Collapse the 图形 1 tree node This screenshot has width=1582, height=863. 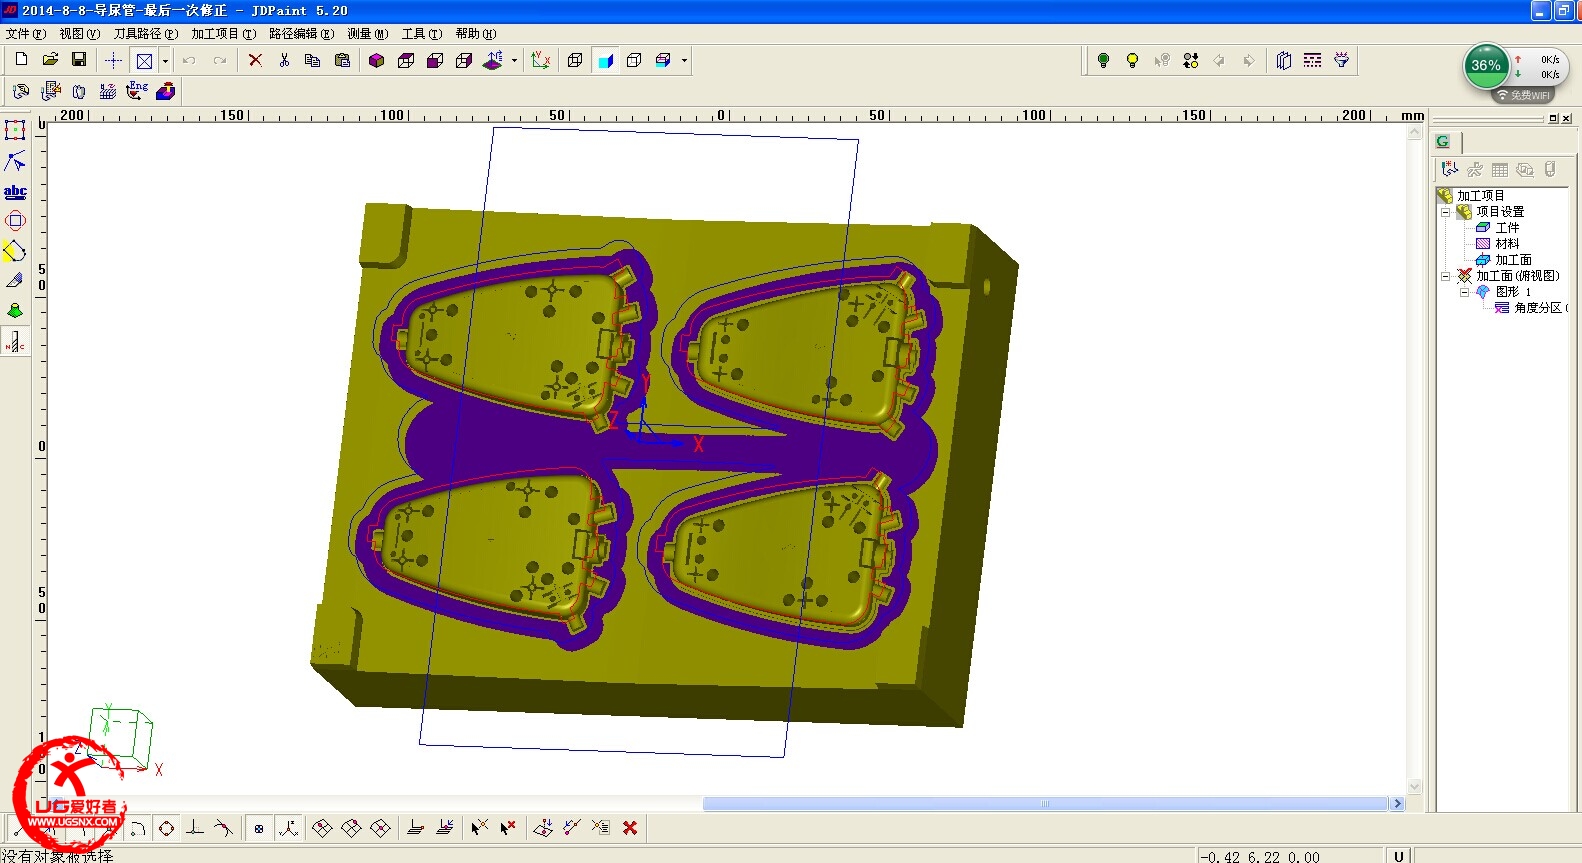click(1465, 292)
